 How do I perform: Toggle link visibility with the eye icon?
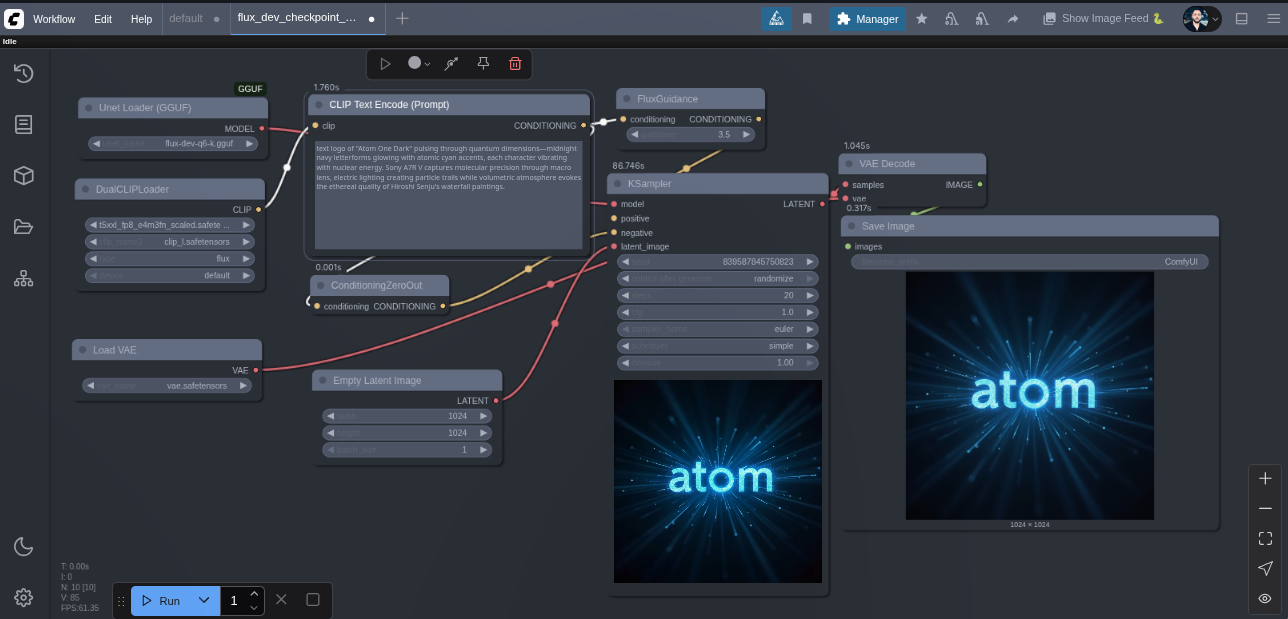pyautogui.click(x=1265, y=598)
